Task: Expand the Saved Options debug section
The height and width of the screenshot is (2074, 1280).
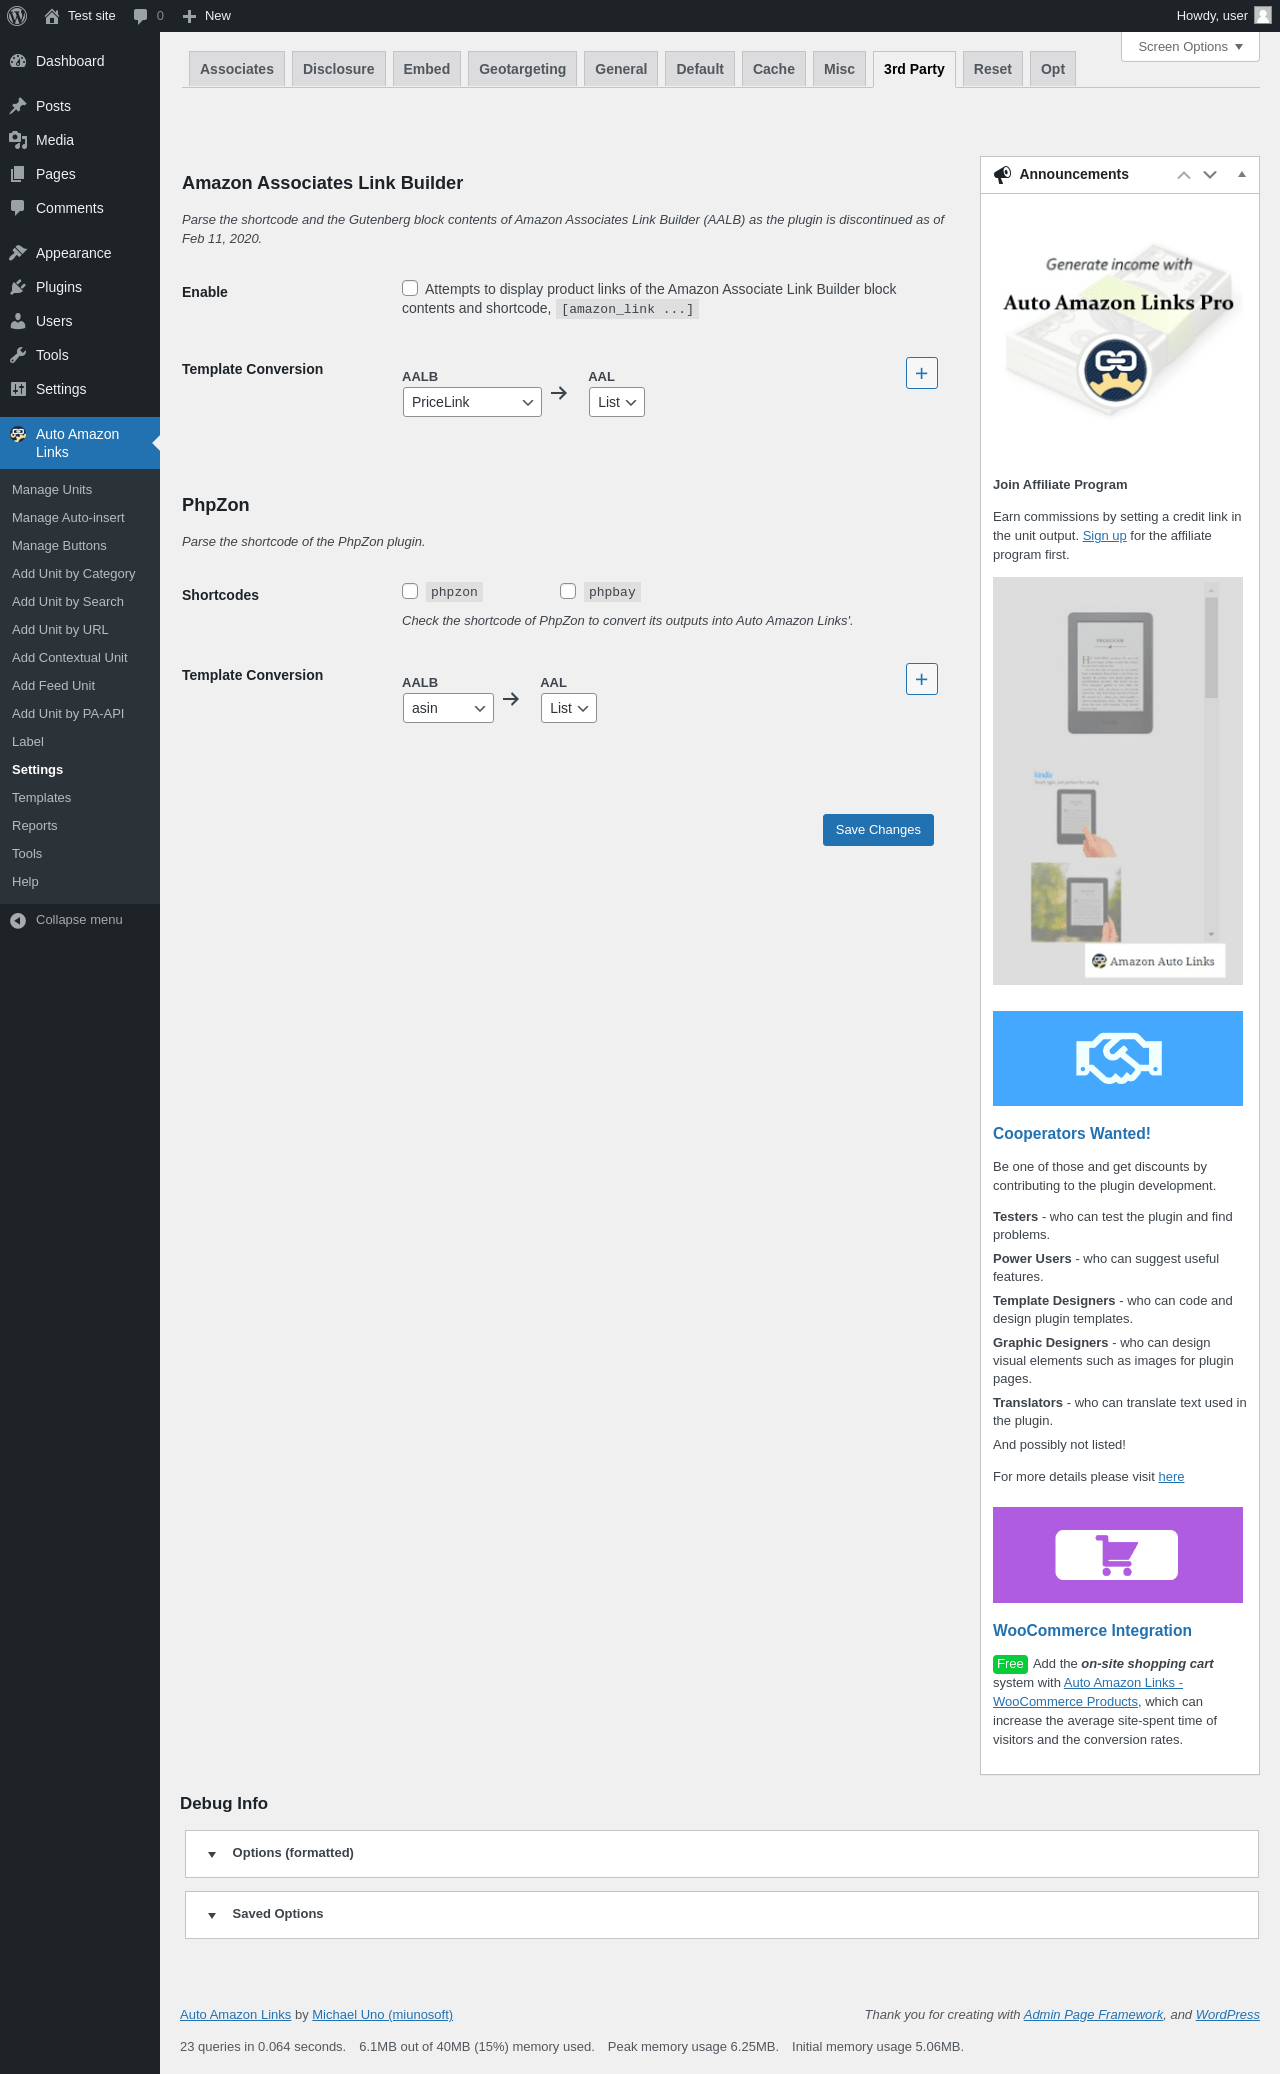Action: (x=722, y=1915)
